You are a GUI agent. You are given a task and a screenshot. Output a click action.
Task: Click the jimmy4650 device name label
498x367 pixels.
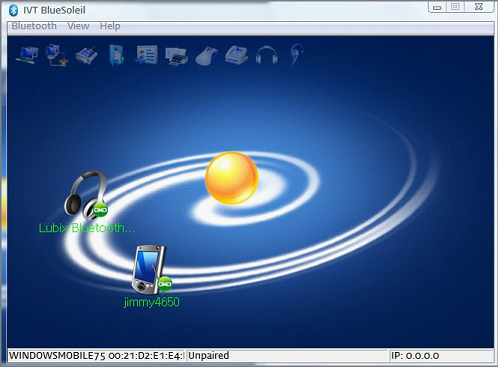point(152,302)
